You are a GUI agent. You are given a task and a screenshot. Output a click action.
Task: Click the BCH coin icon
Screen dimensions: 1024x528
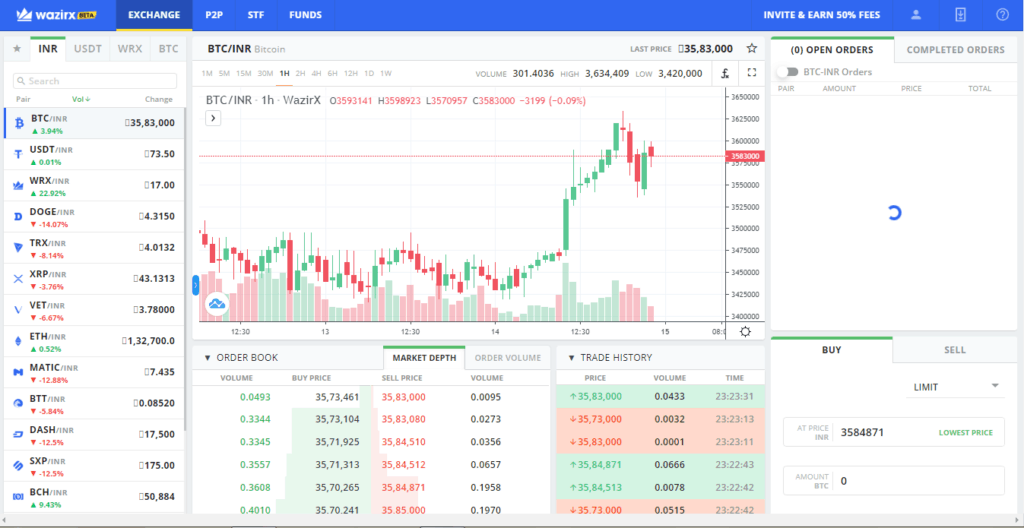click(x=18, y=497)
